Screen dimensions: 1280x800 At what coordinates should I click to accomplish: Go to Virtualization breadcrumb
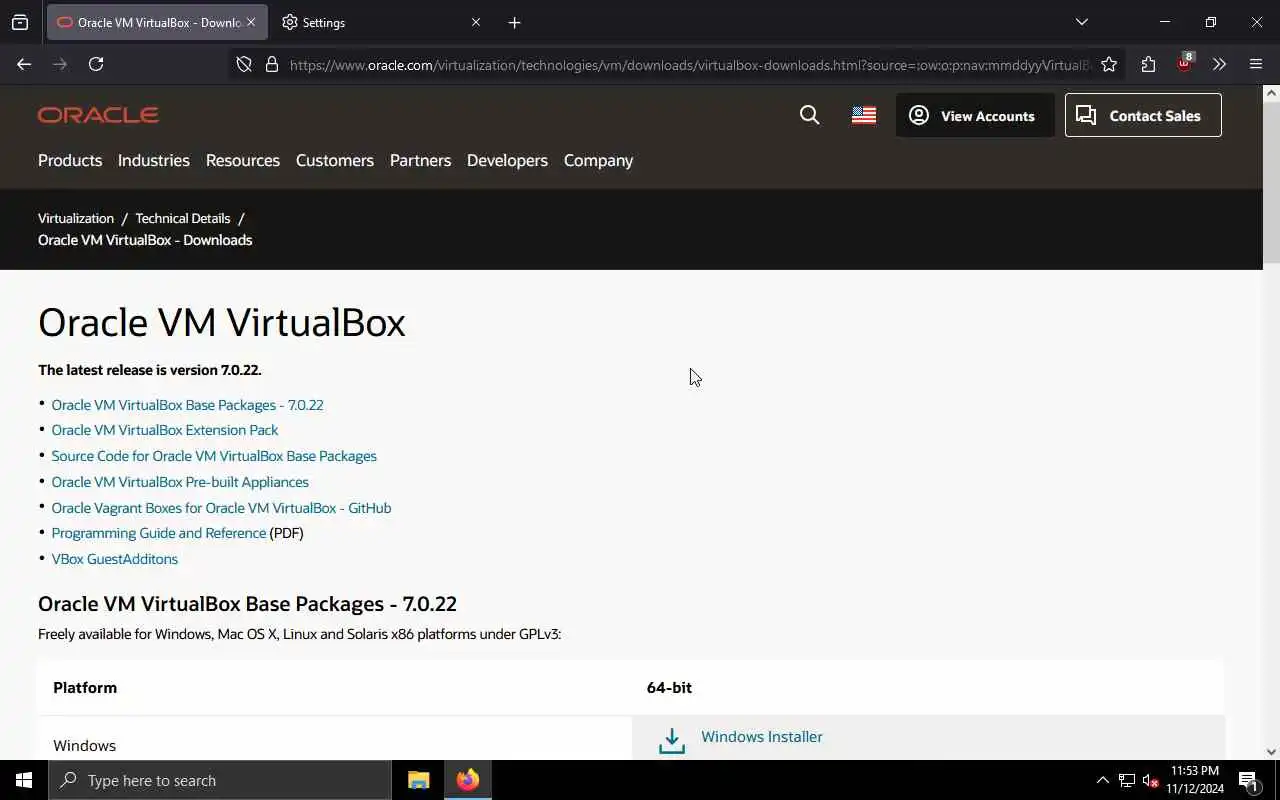coord(76,218)
